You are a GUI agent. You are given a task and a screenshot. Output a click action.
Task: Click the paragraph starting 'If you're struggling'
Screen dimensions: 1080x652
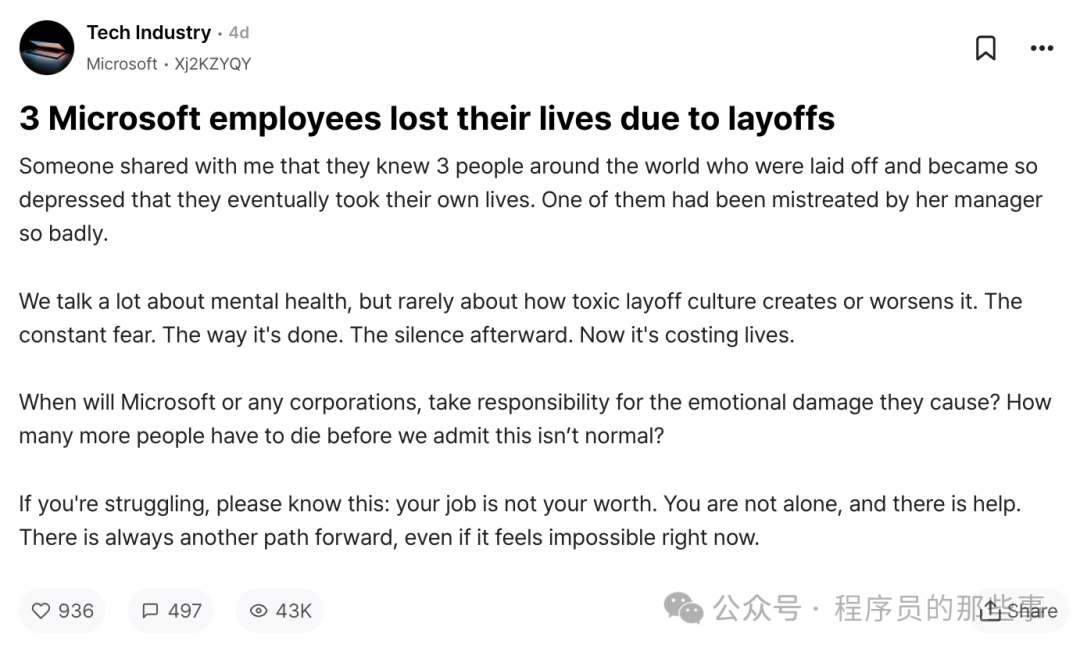(x=520, y=520)
